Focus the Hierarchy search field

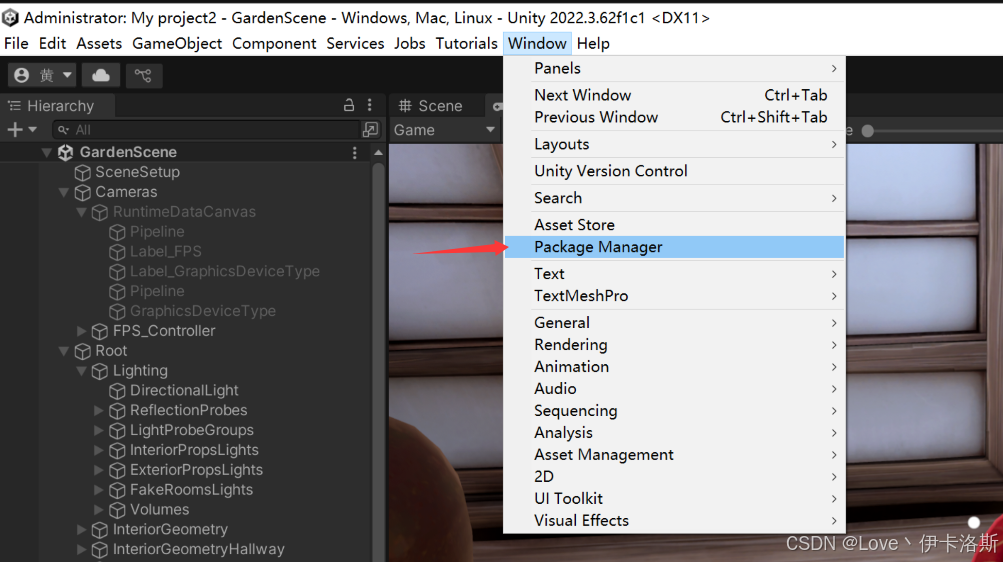[208, 130]
